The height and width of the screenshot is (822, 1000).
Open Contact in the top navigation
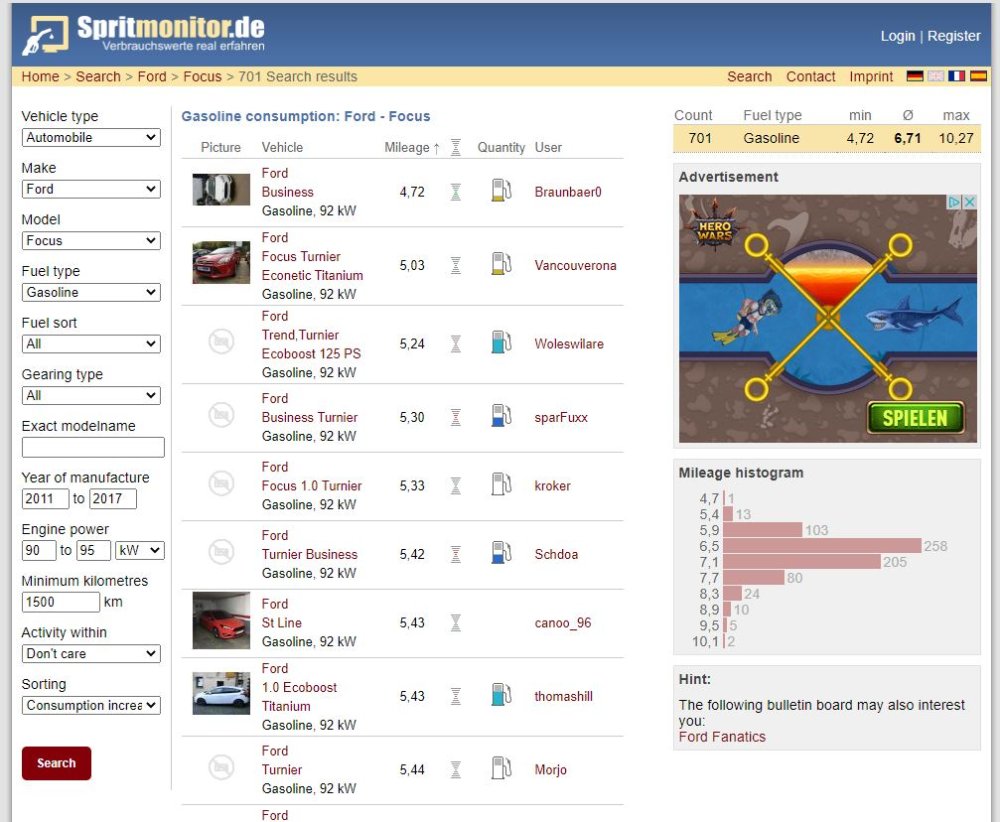810,76
